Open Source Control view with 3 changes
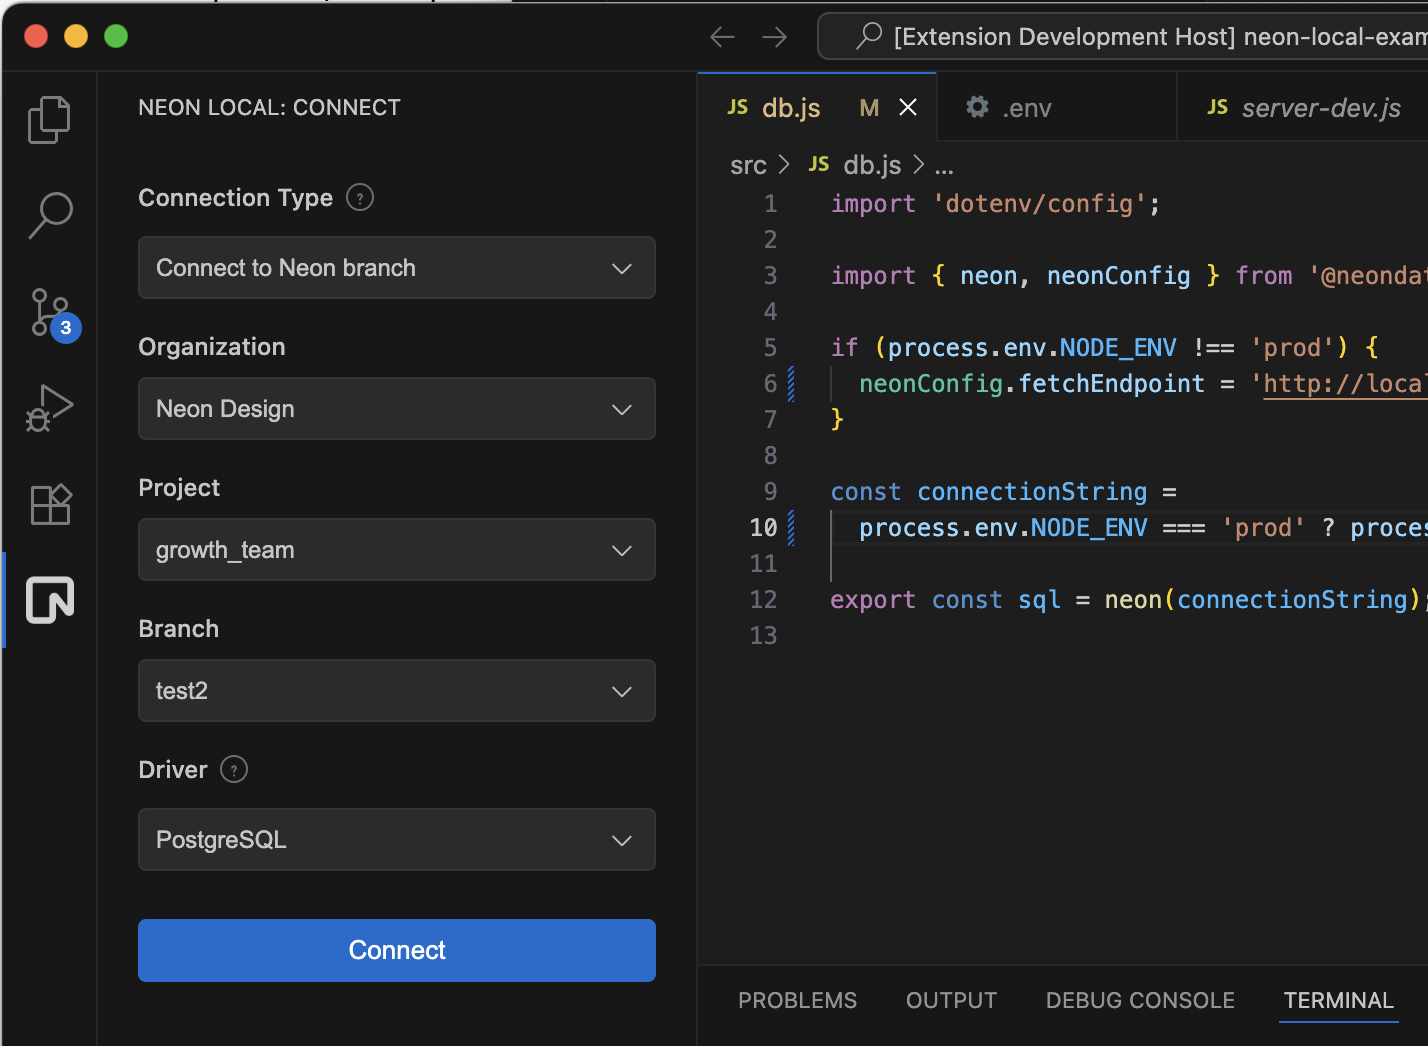 pos(52,314)
